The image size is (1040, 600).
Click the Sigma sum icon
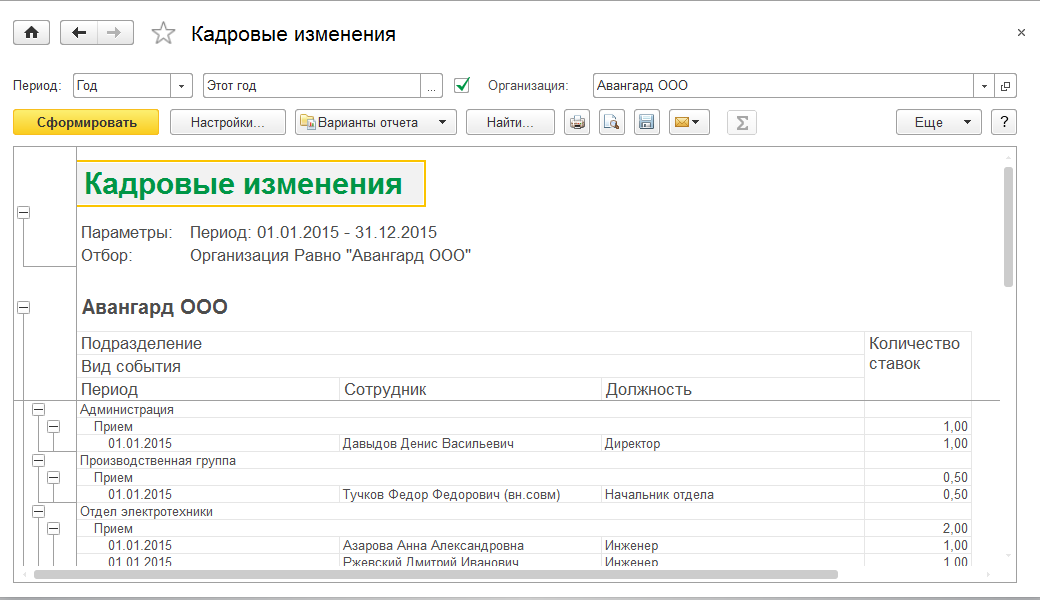point(741,122)
